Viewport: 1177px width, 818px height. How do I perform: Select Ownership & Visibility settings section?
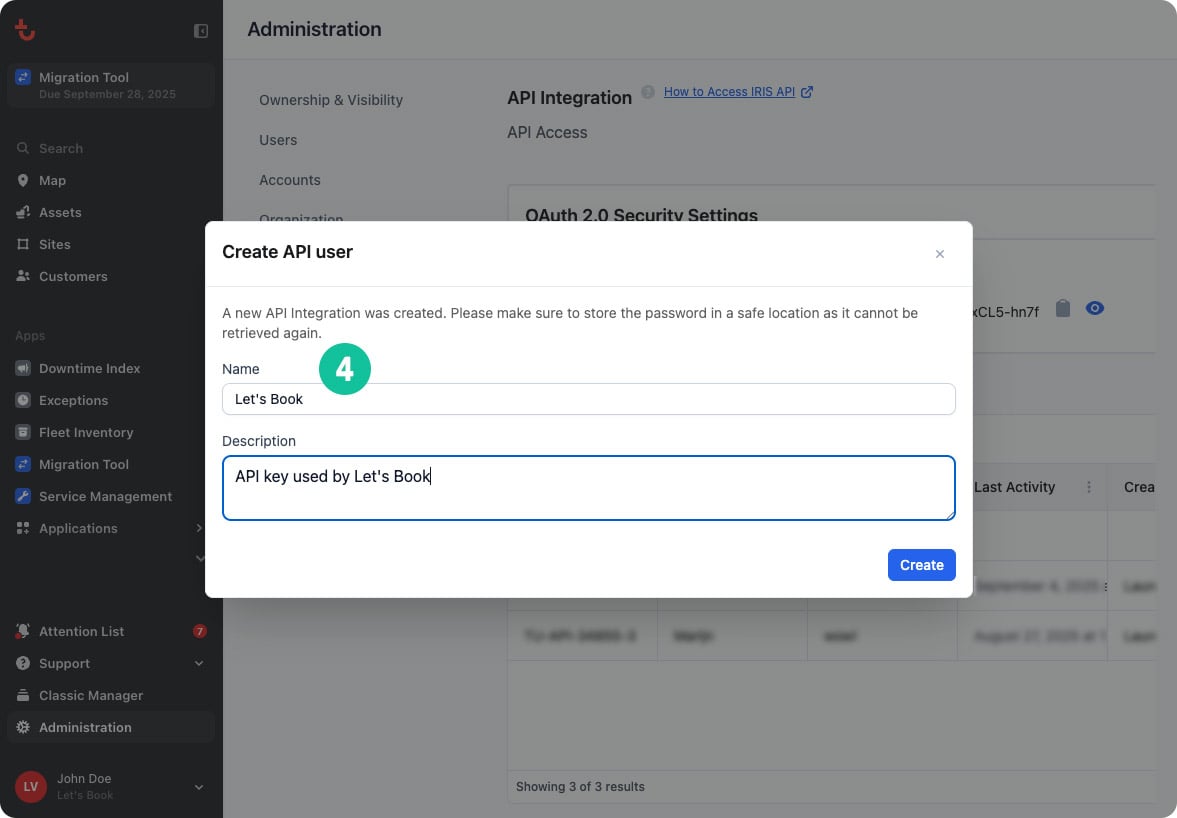[x=331, y=100]
